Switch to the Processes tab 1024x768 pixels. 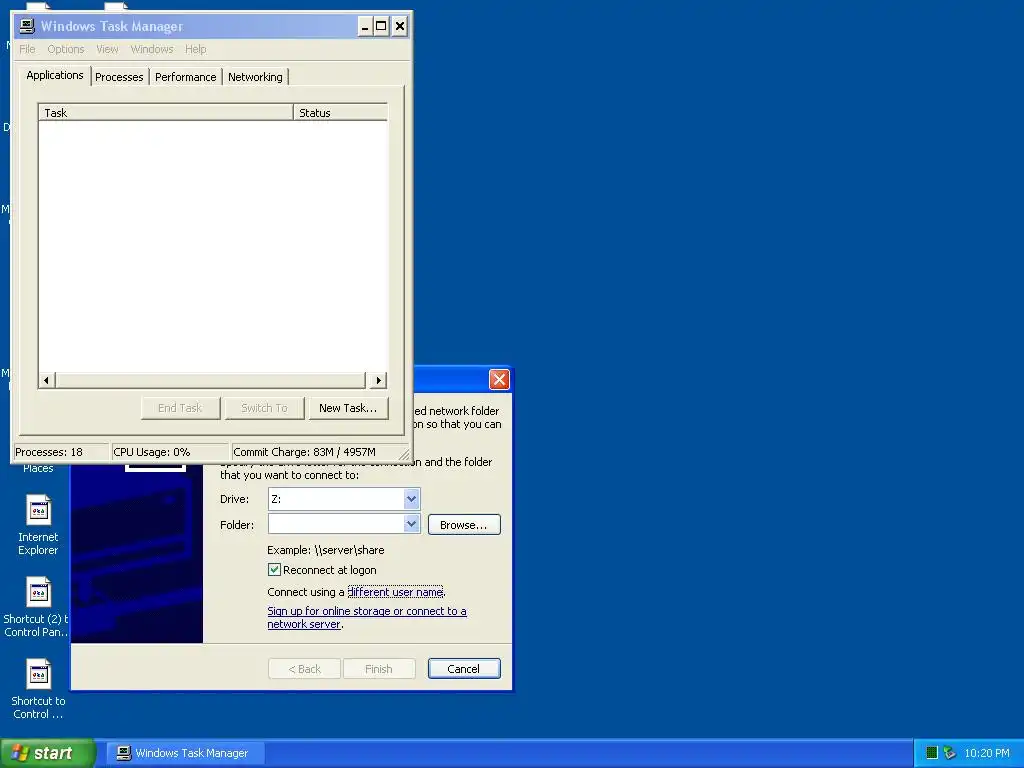point(119,77)
